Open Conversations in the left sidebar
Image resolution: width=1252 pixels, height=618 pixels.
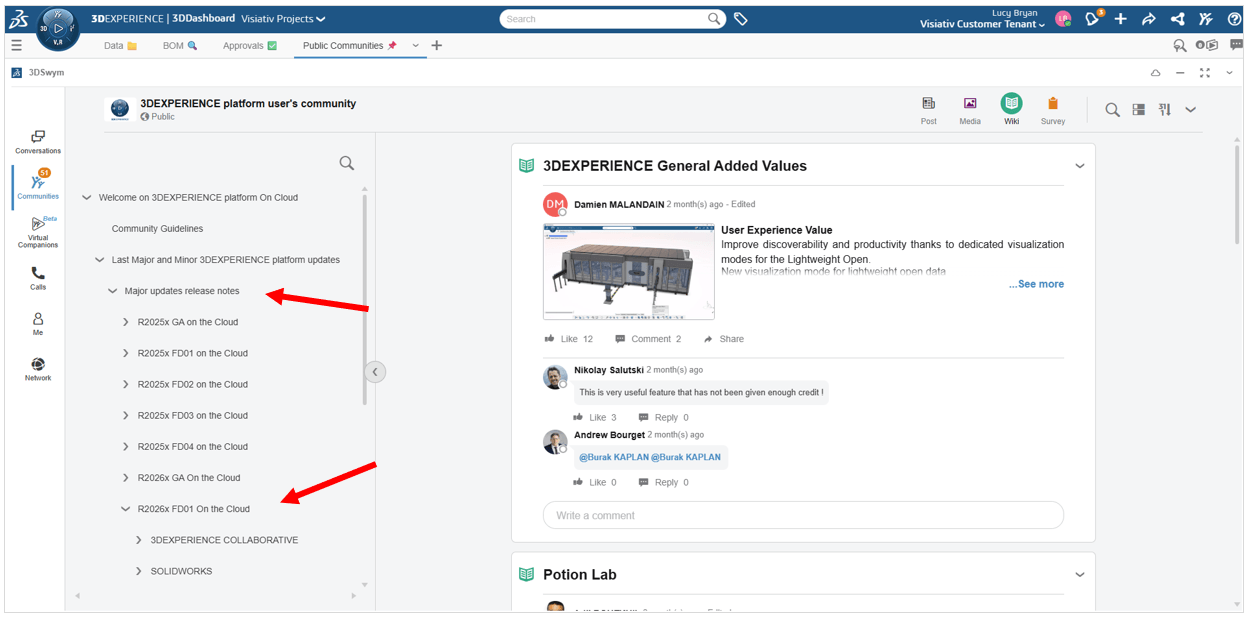point(38,141)
